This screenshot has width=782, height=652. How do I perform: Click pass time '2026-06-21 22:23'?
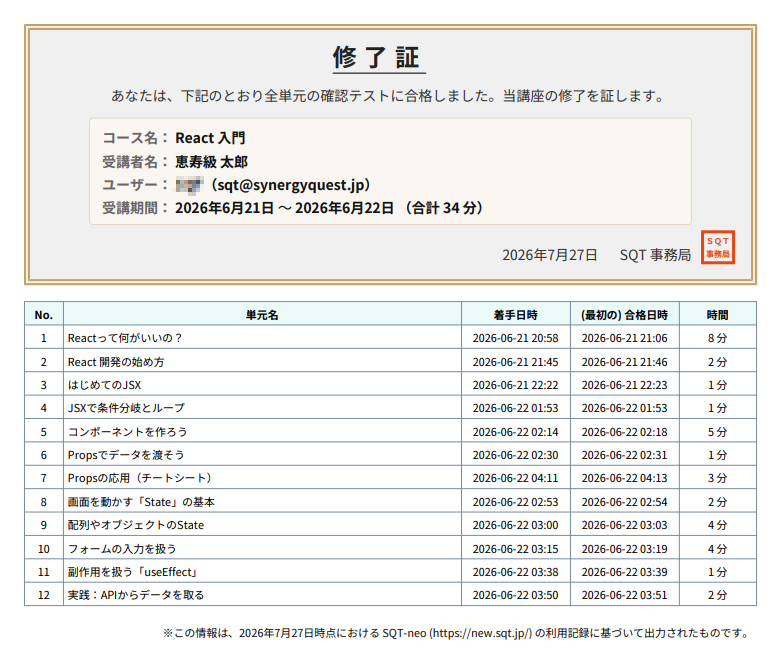pos(624,385)
